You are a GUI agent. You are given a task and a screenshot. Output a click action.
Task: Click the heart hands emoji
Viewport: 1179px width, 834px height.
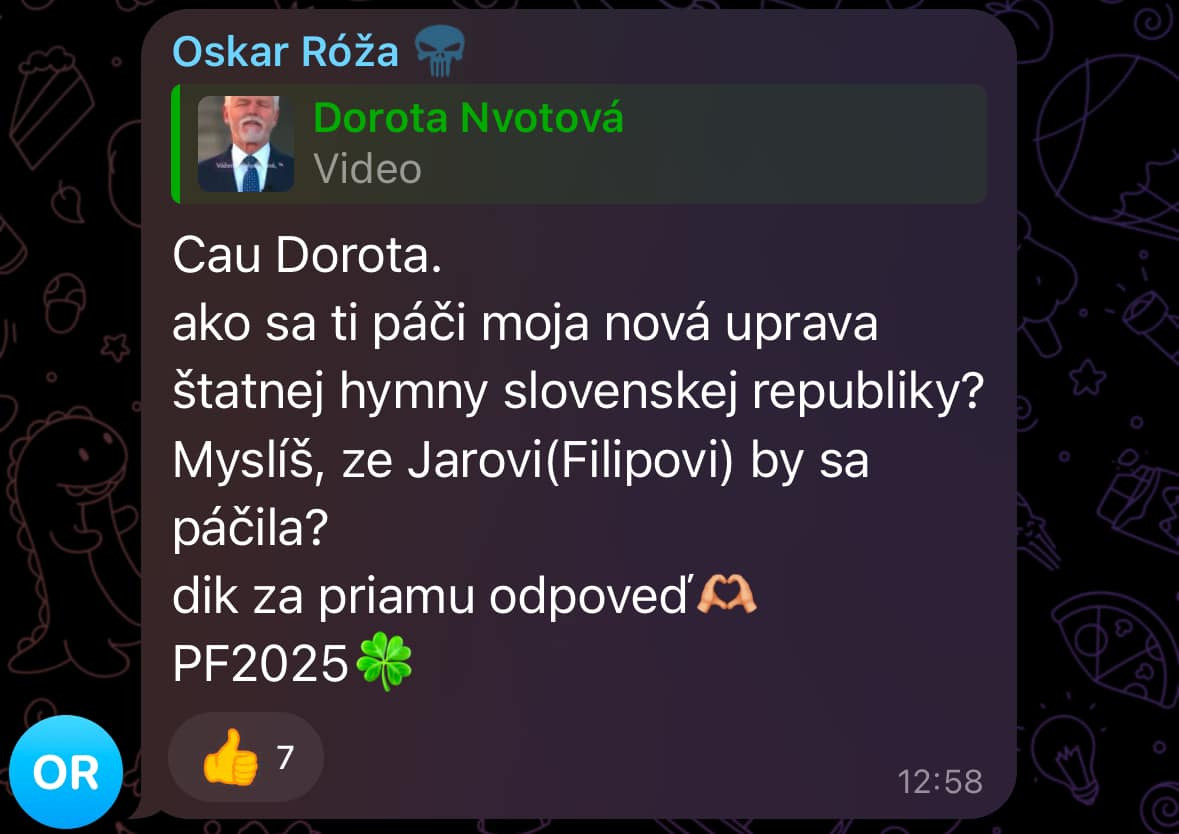coord(726,594)
